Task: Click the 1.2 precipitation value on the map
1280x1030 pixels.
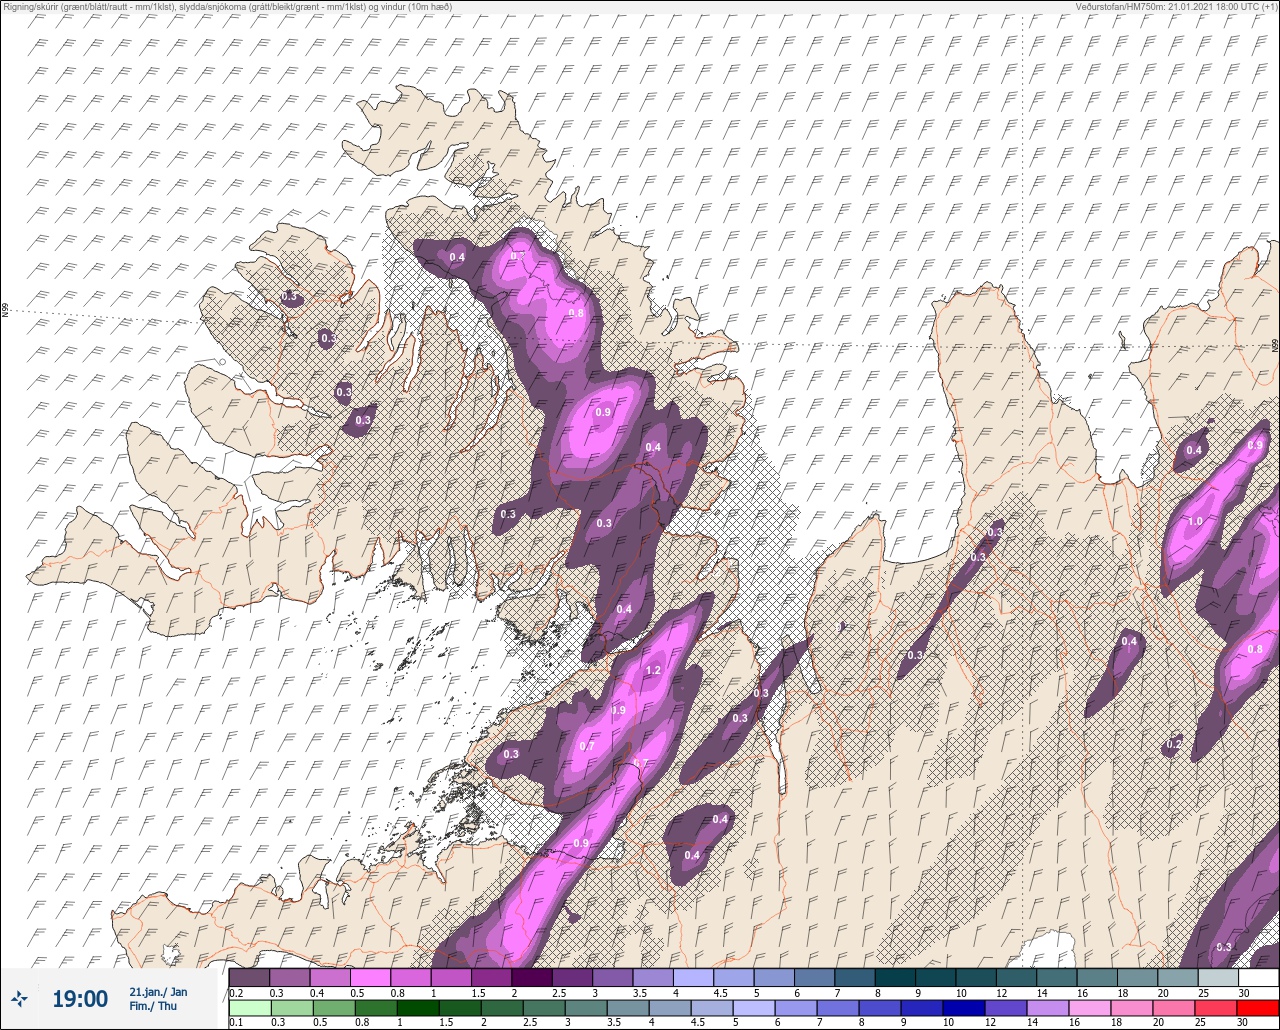Action: (654, 670)
